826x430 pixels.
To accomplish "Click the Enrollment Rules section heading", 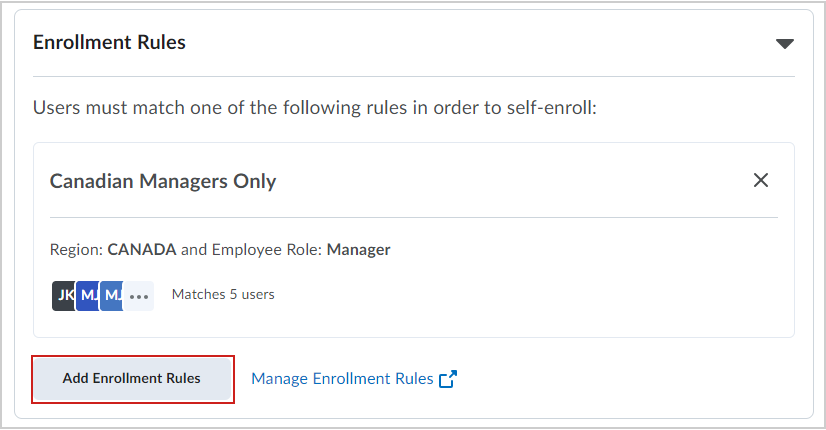I will 110,42.
